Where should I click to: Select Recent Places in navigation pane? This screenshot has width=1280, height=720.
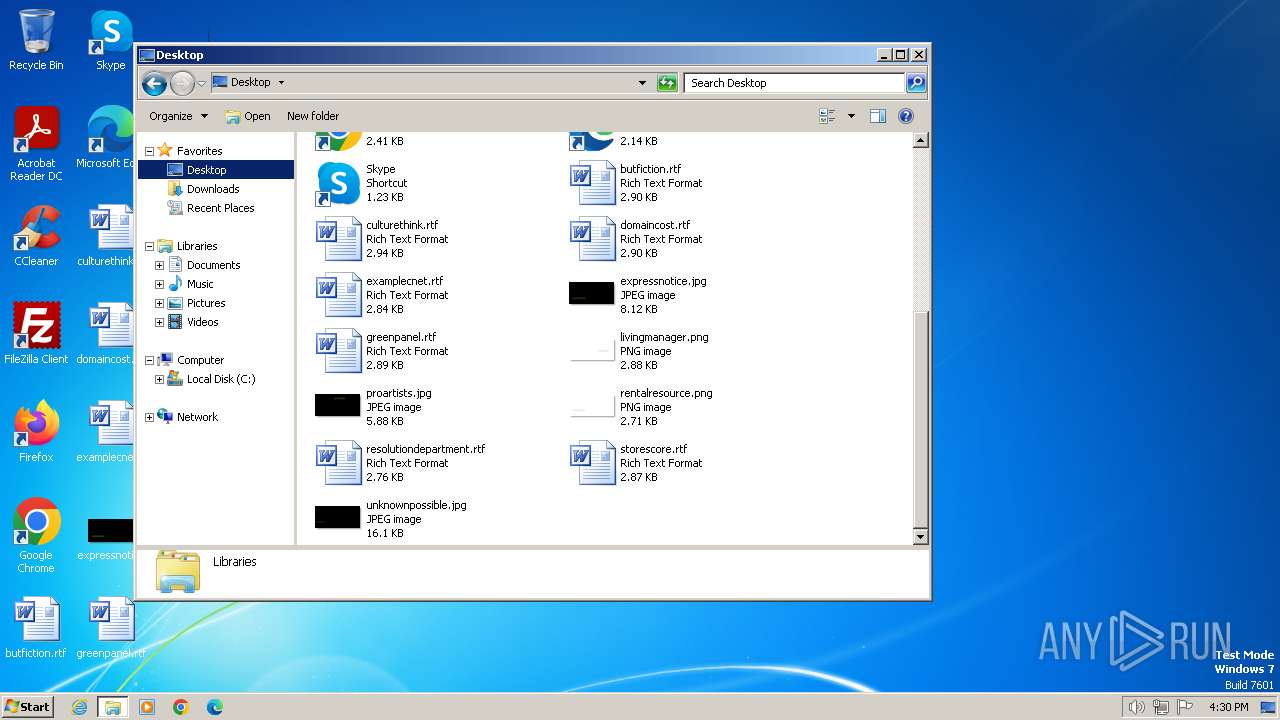(x=219, y=208)
